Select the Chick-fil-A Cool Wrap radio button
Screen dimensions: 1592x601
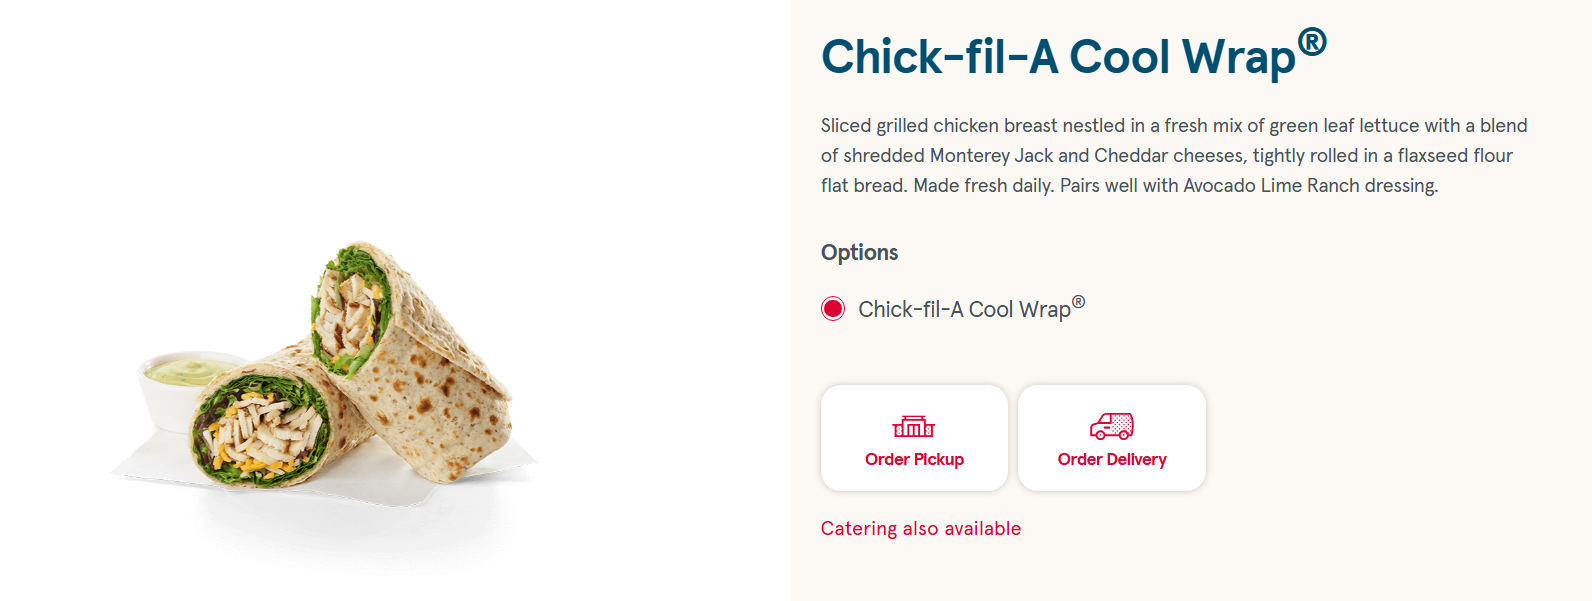[833, 309]
